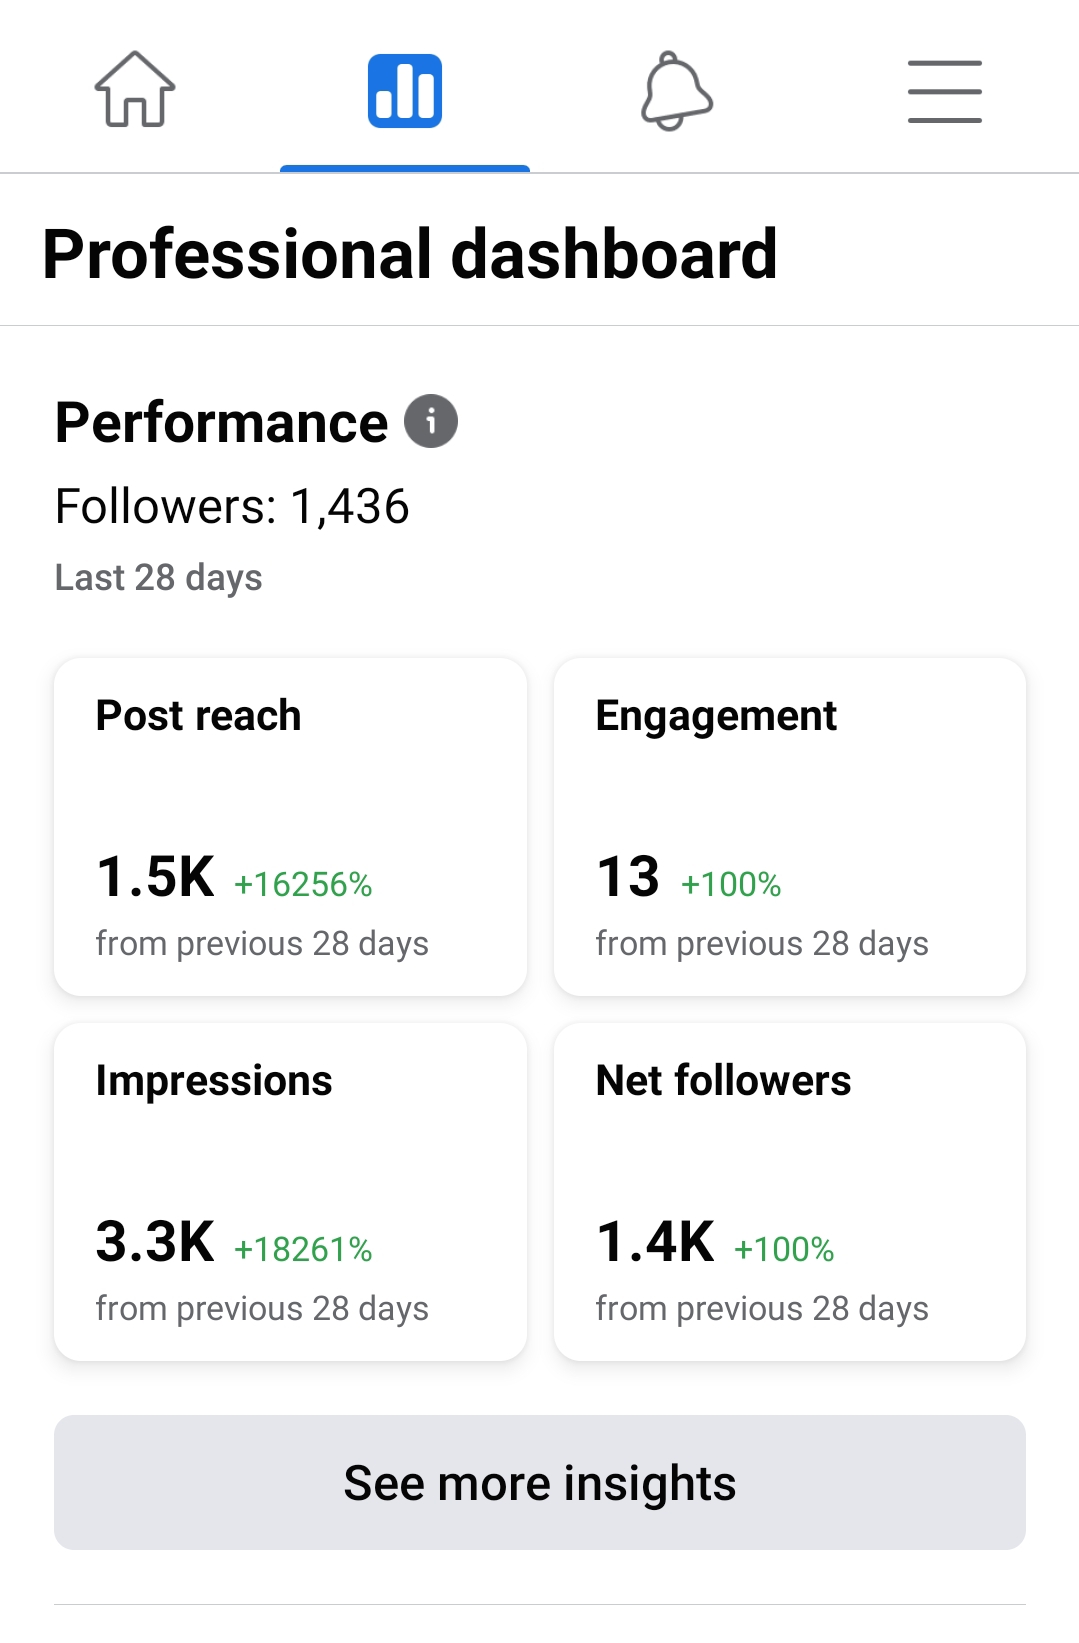Open the Engagement card
Image resolution: width=1079 pixels, height=1643 pixels.
790,826
